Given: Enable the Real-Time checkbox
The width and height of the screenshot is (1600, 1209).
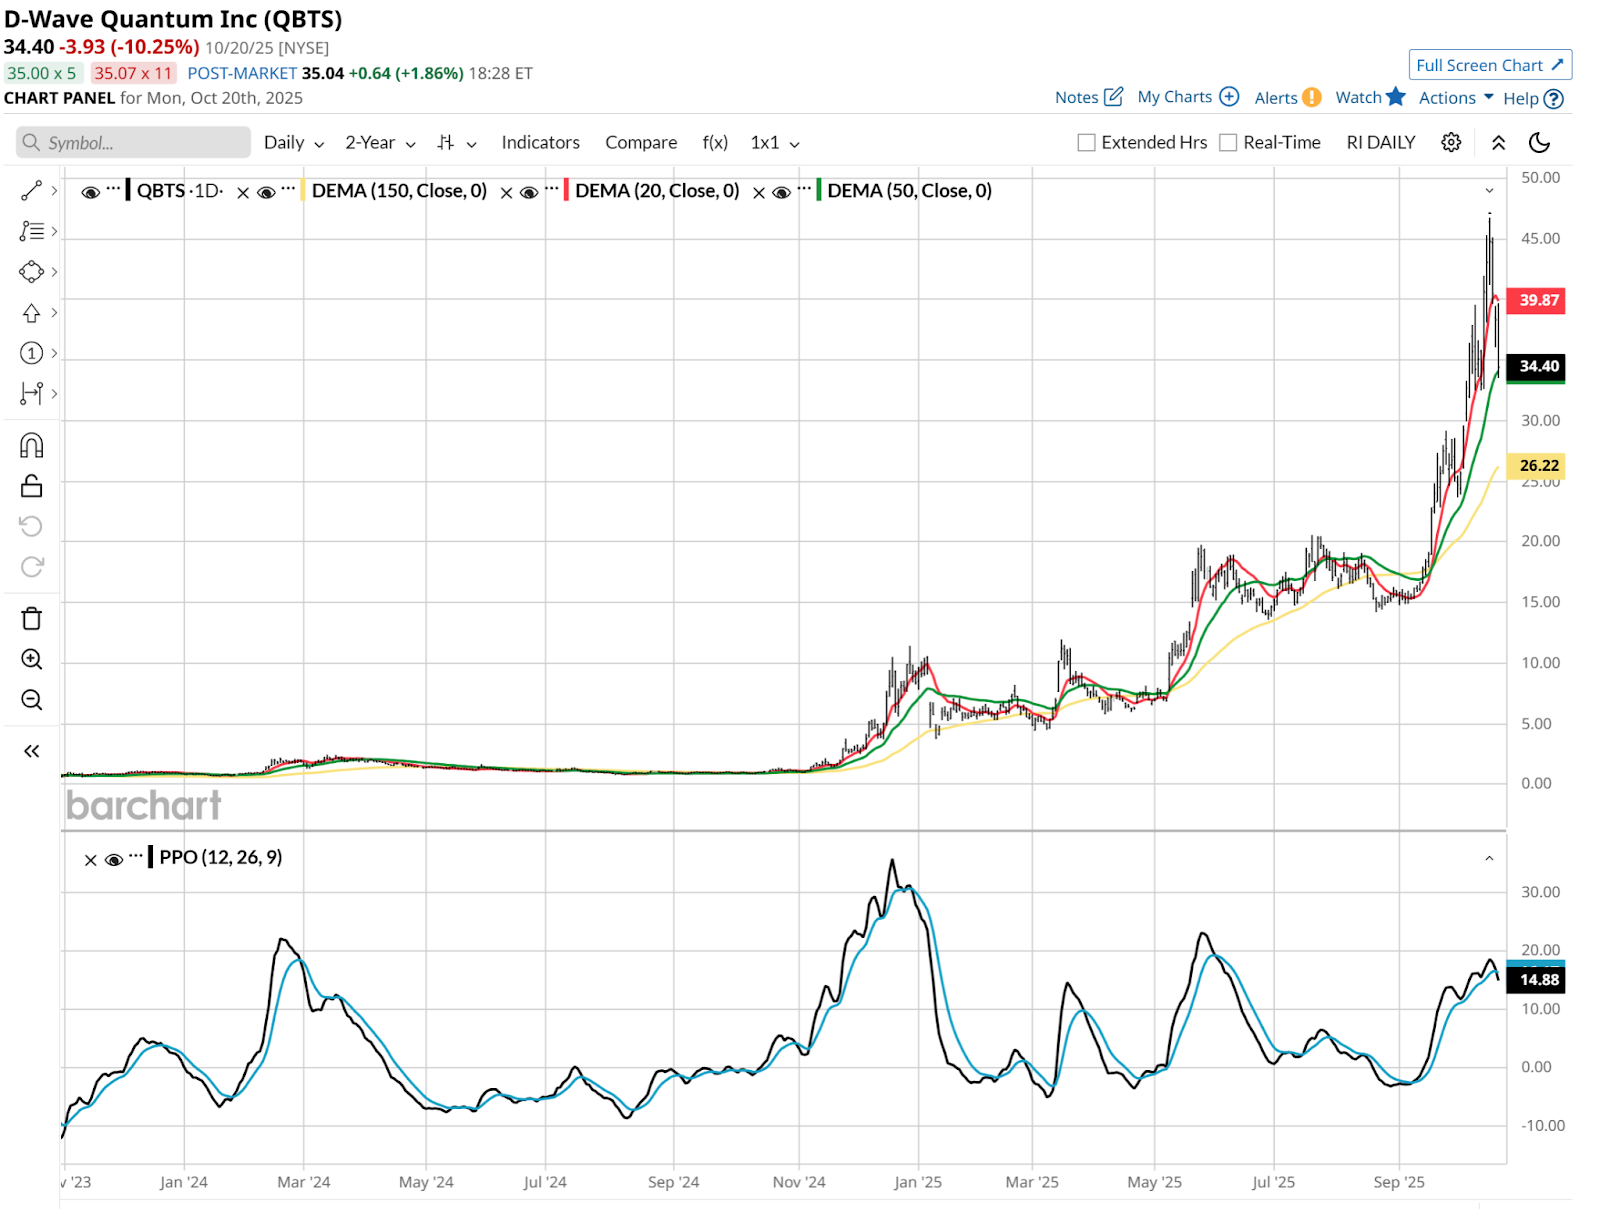Looking at the screenshot, I should coord(1228,143).
